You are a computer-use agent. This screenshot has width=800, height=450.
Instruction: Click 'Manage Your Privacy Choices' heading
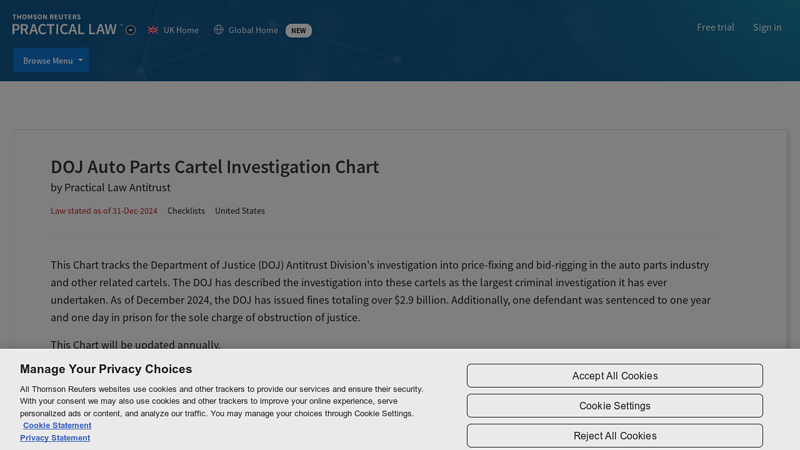[106, 369]
